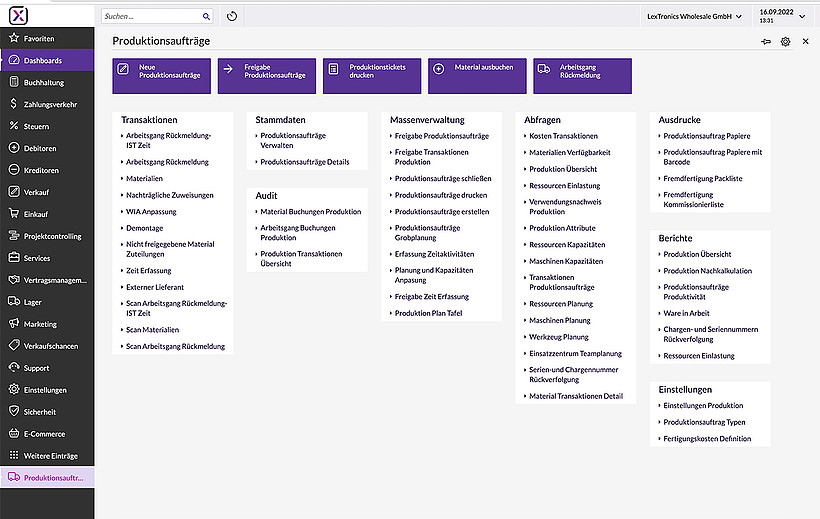Open Produktion Nachkalkulation report link
This screenshot has height=519, width=820.
click(x=707, y=271)
